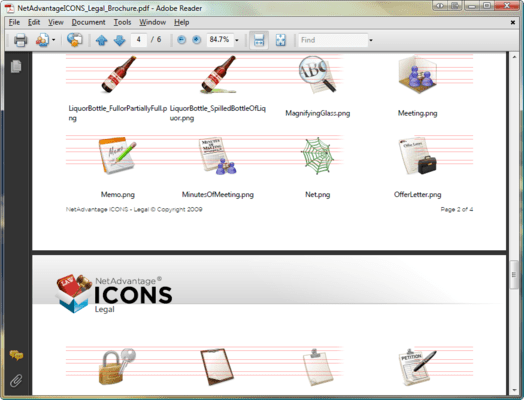Open the Pages panel in sidebar
The width and height of the screenshot is (524, 400).
16,66
